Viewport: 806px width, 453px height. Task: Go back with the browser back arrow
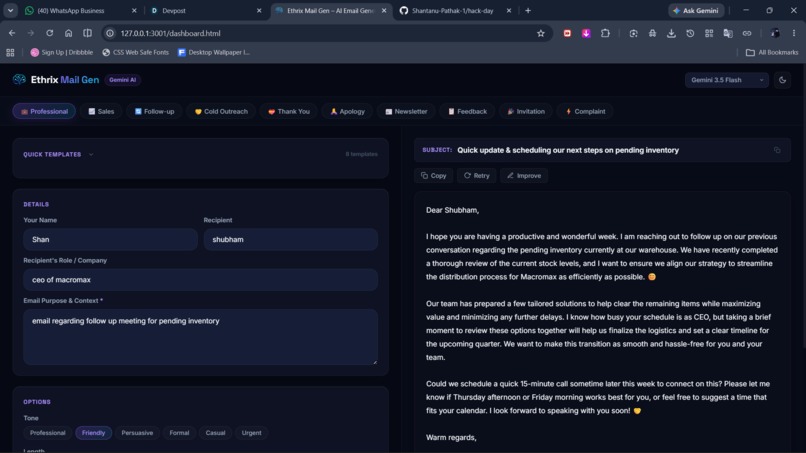[x=12, y=33]
